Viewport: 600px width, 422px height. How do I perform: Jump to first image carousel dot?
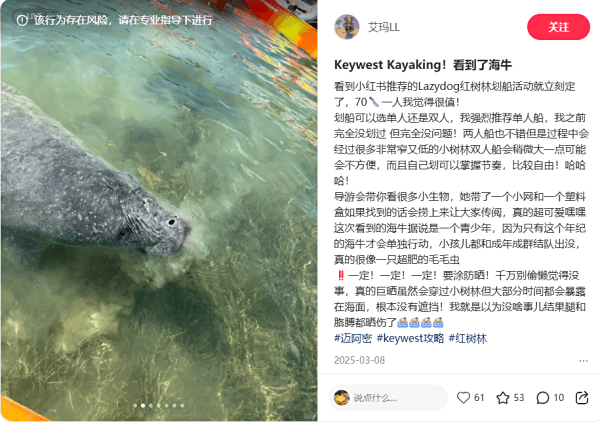[135, 406]
